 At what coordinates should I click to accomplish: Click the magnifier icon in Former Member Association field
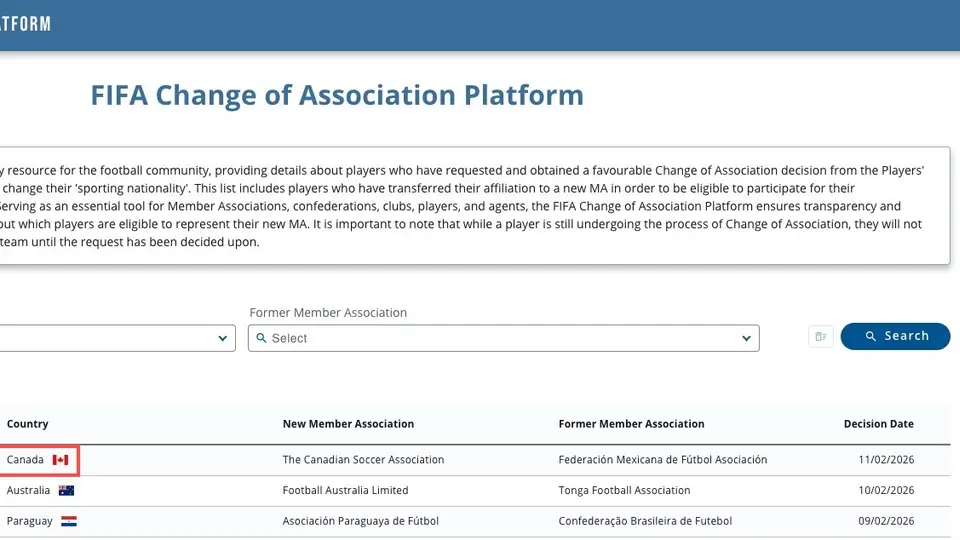click(x=261, y=338)
